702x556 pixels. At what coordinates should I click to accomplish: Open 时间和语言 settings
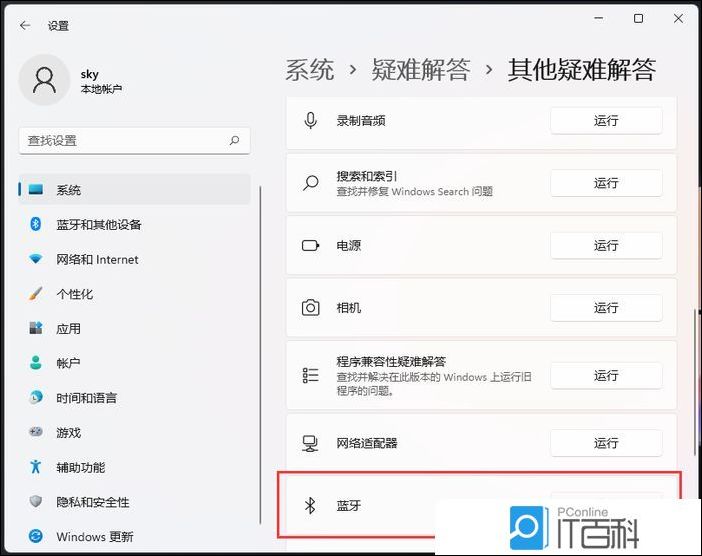pyautogui.click(x=134, y=398)
